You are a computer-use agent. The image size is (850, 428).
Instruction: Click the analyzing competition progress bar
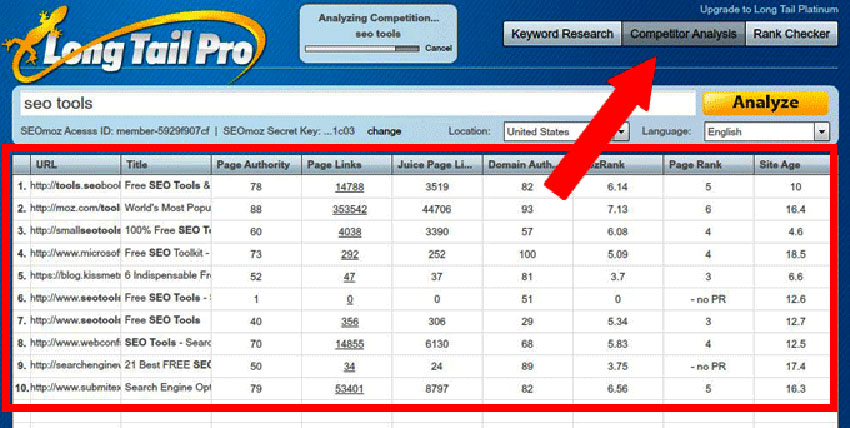click(x=362, y=49)
